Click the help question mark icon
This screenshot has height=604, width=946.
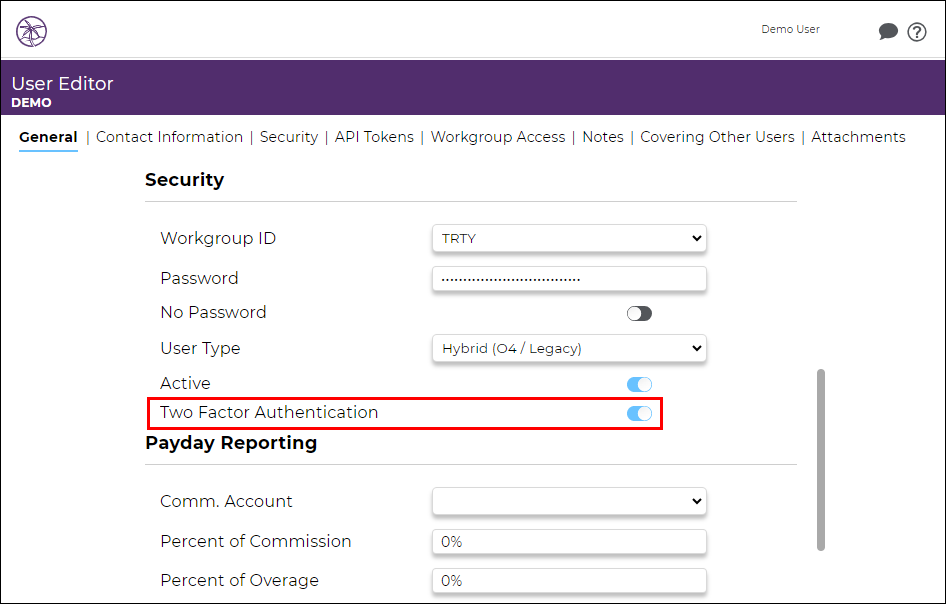coord(917,31)
